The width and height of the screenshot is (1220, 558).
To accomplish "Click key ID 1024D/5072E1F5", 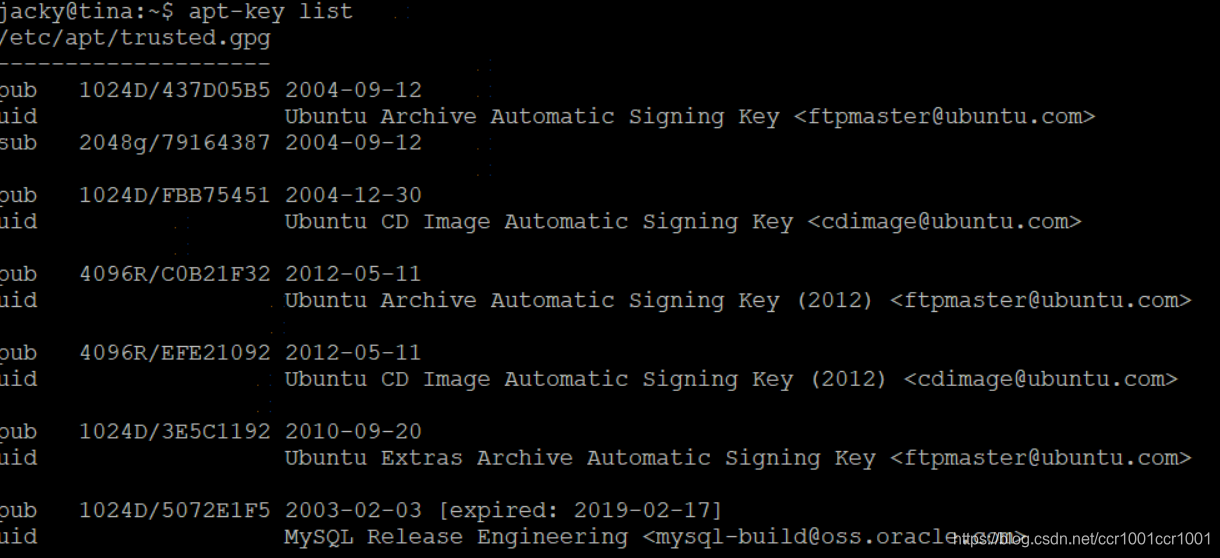I will [x=174, y=511].
